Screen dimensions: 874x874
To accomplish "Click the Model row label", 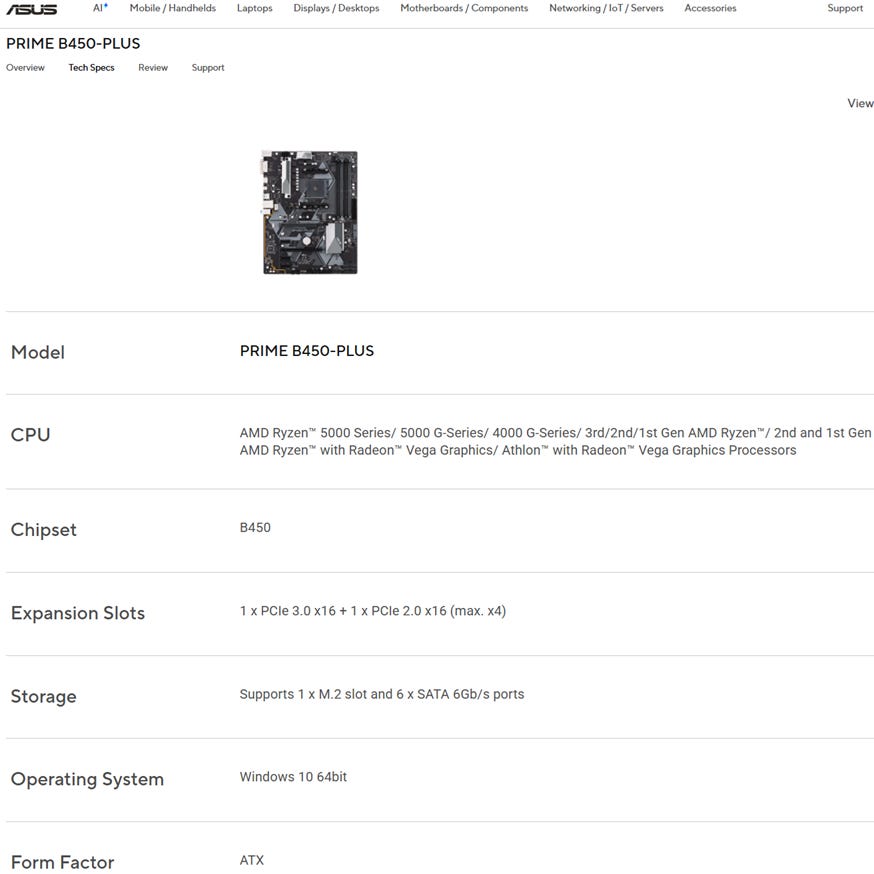I will point(38,352).
